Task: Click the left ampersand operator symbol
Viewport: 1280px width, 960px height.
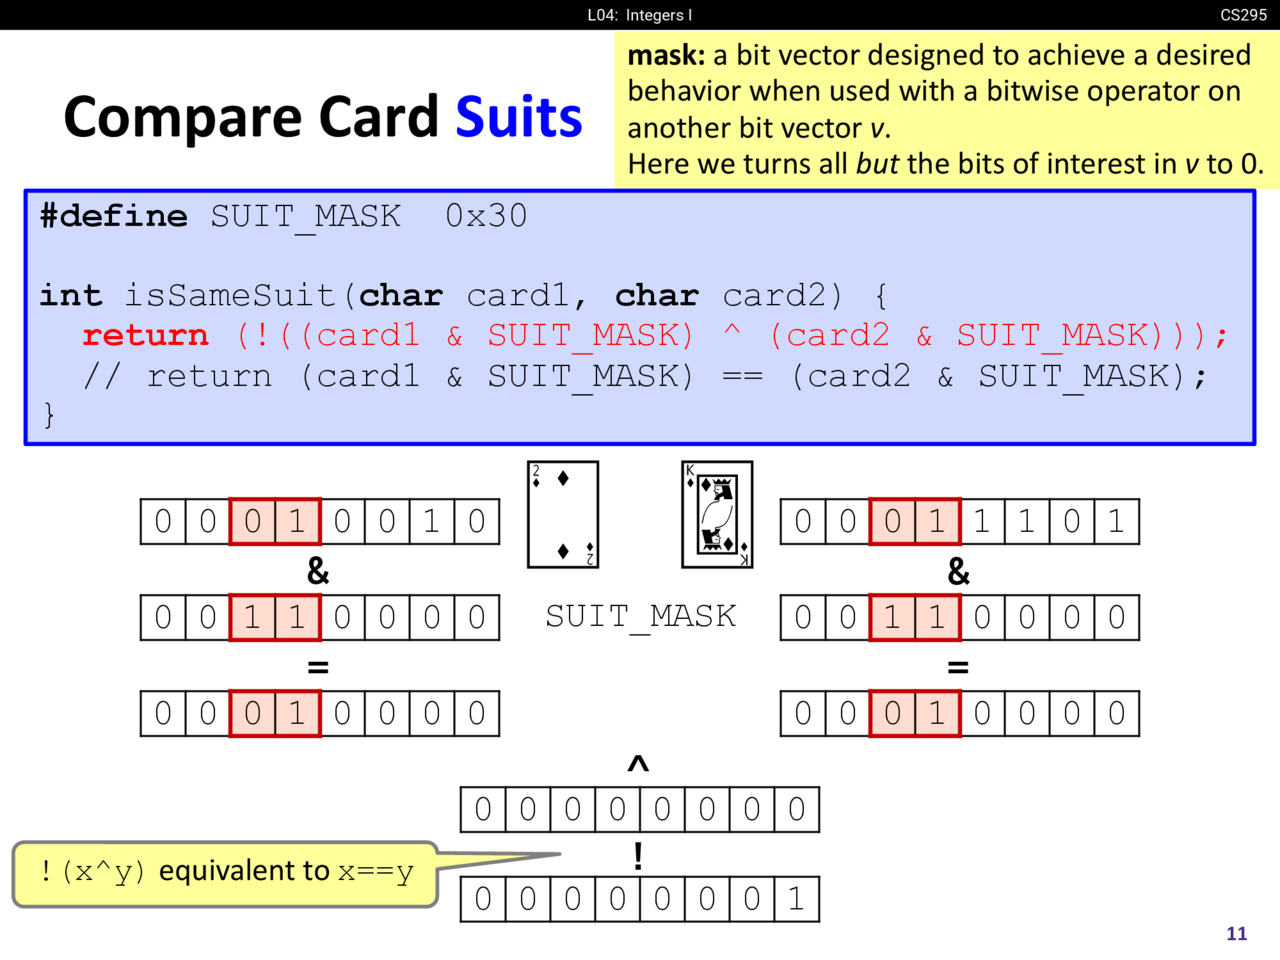Action: pos(318,571)
